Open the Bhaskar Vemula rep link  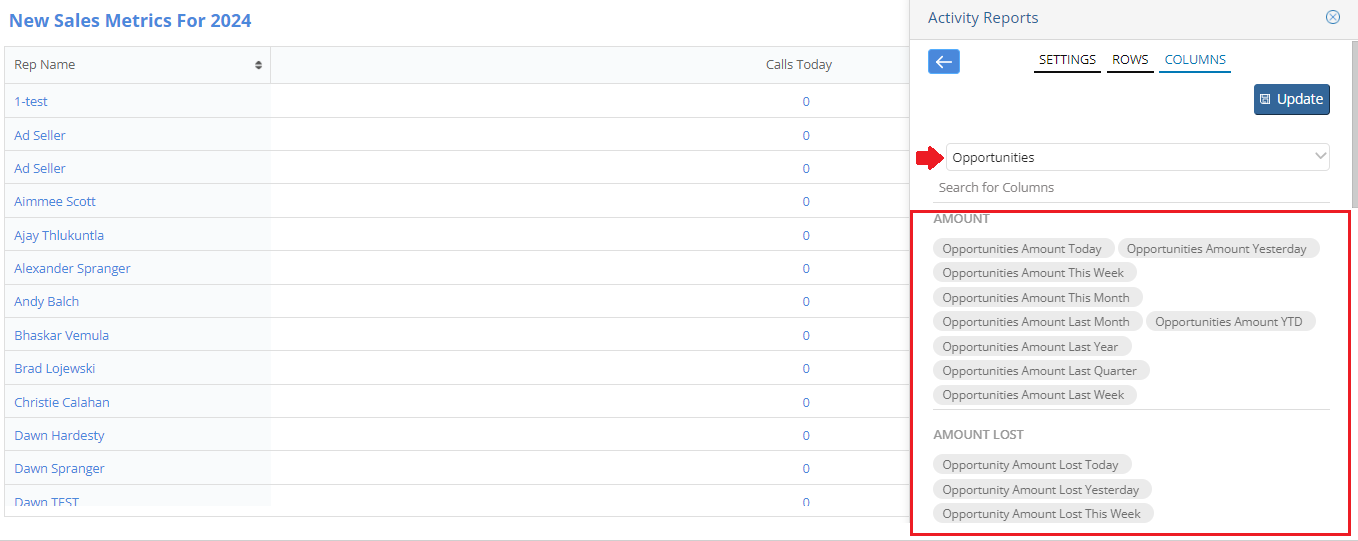click(x=61, y=336)
